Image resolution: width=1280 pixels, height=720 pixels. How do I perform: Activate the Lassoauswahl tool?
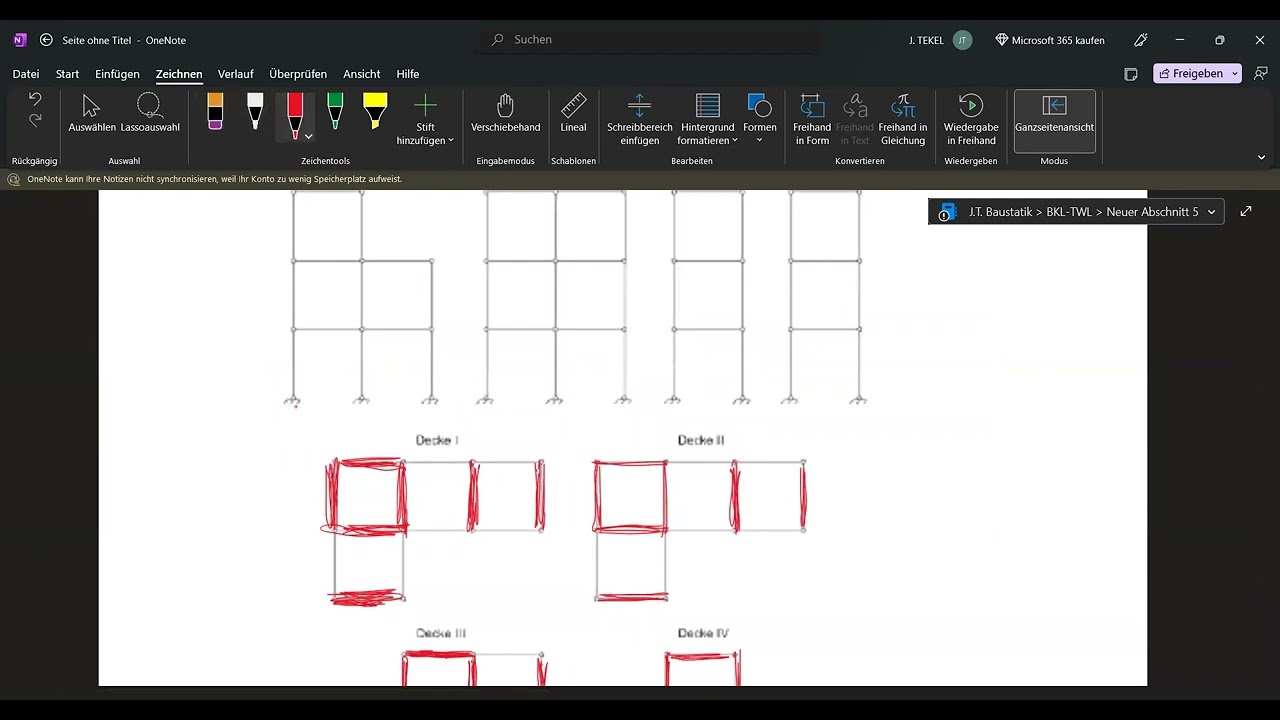(150, 114)
